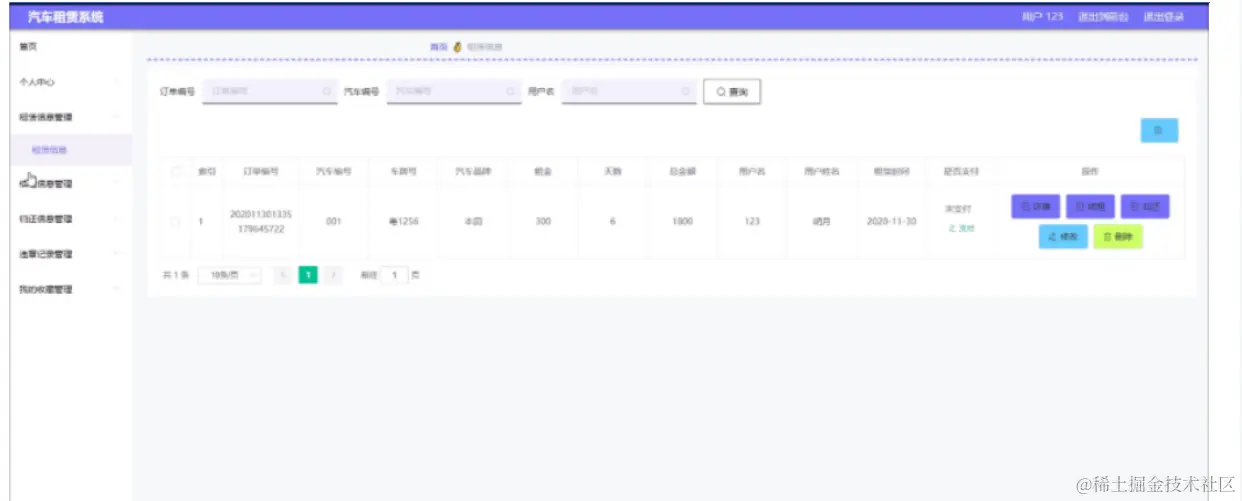Click the 支付 link under 未支付
The width and height of the screenshot is (1242, 501).
point(960,229)
